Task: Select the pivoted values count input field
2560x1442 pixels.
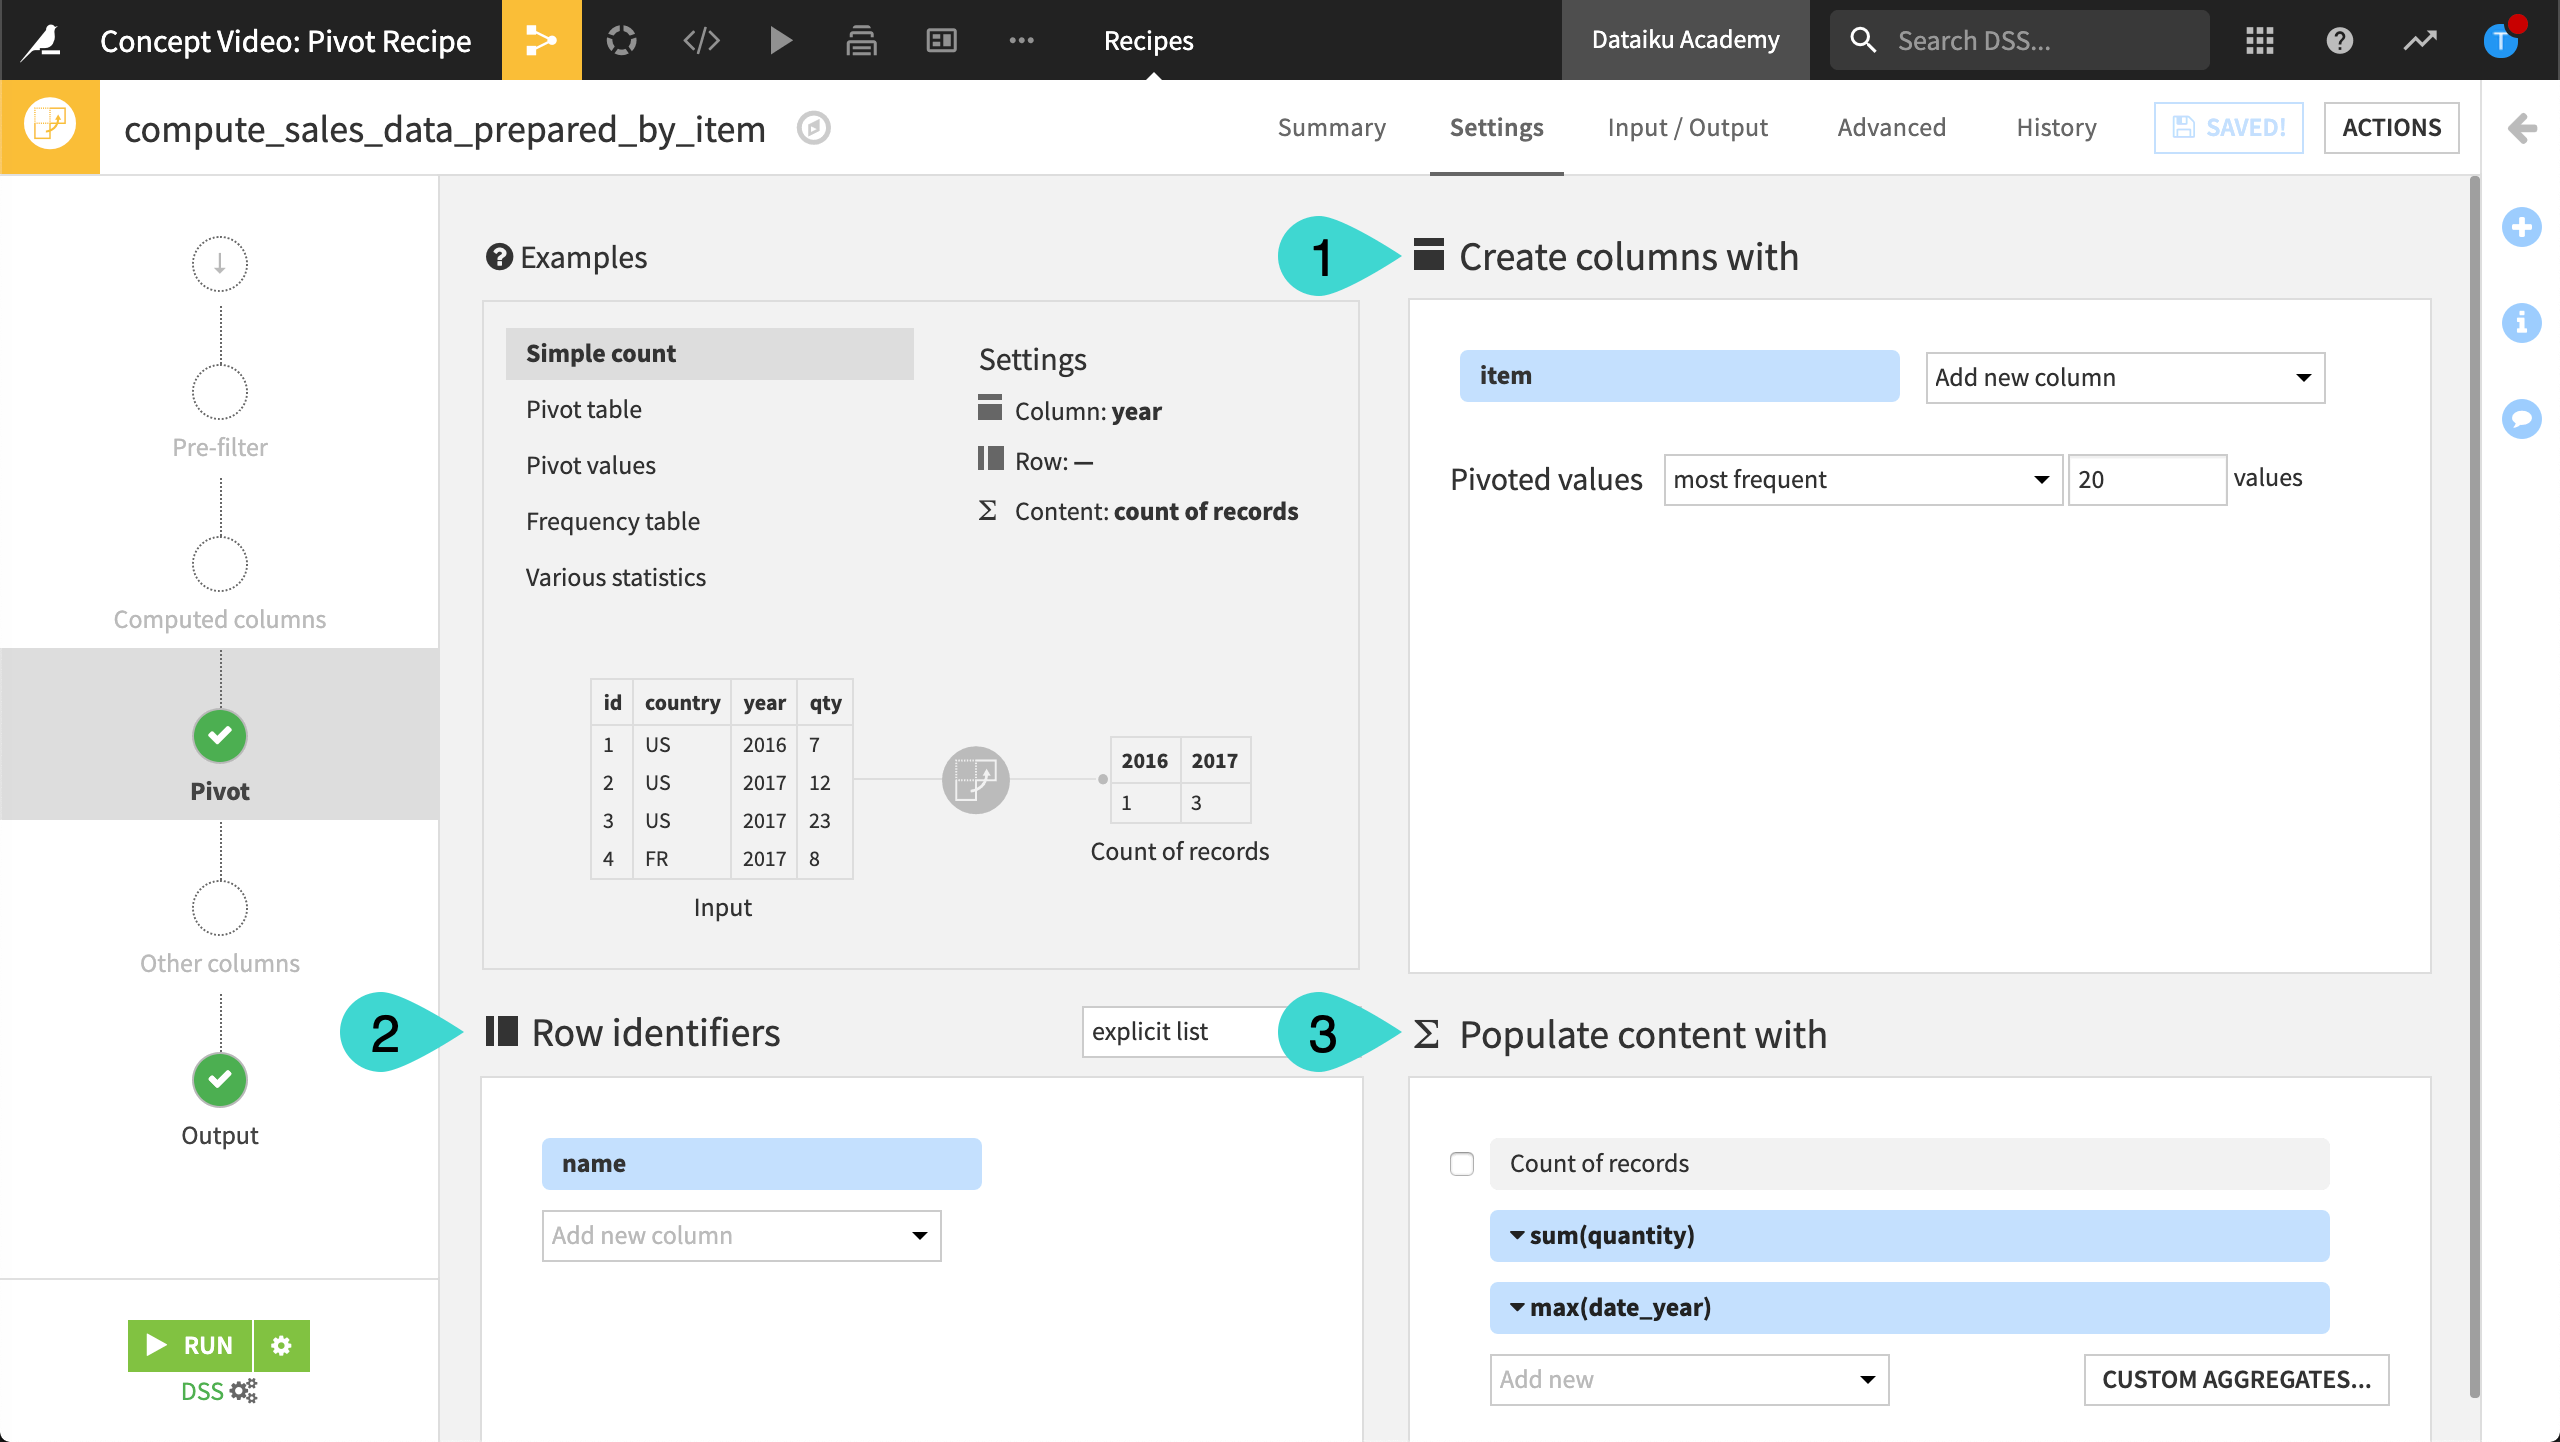Action: pos(2145,478)
